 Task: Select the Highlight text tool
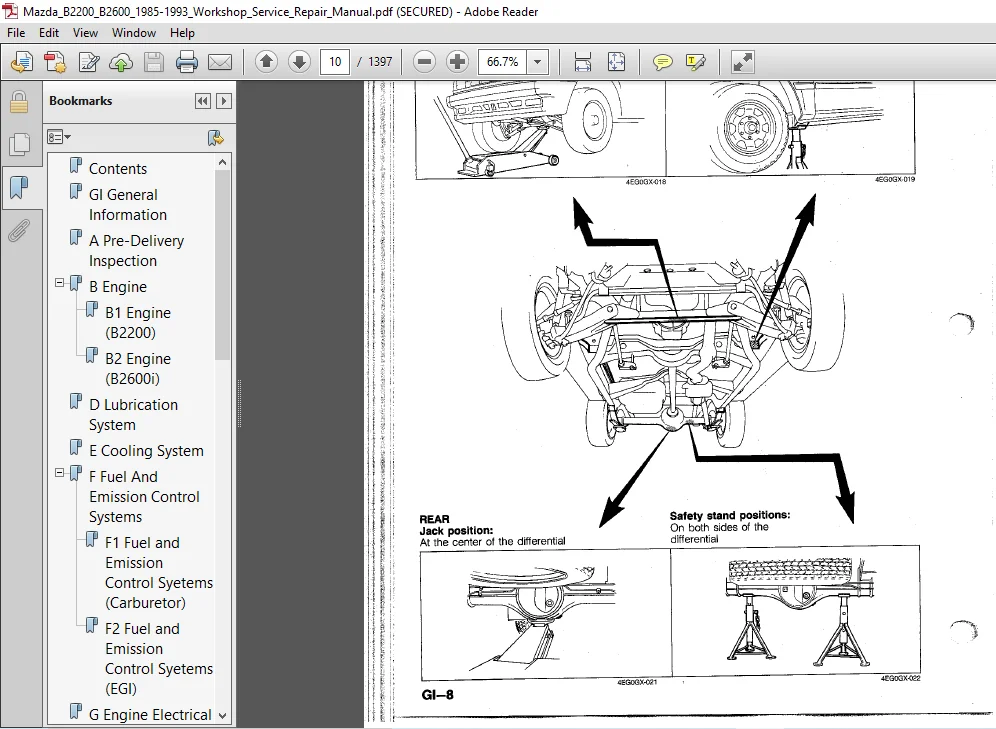coord(696,62)
